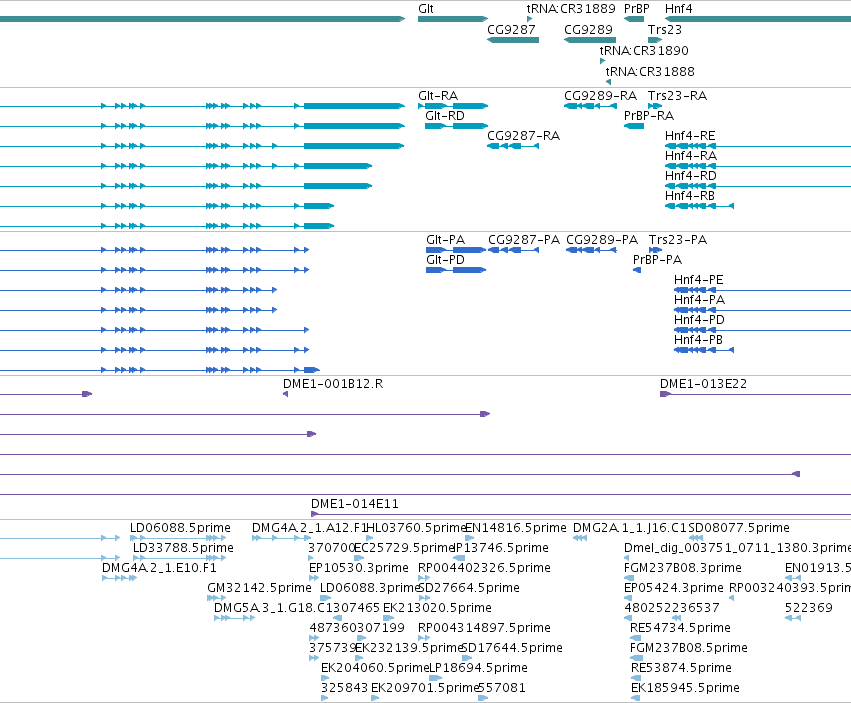This screenshot has width=851, height=703.
Task: Click the tRNA:CR31890 label
Action: (x=644, y=50)
